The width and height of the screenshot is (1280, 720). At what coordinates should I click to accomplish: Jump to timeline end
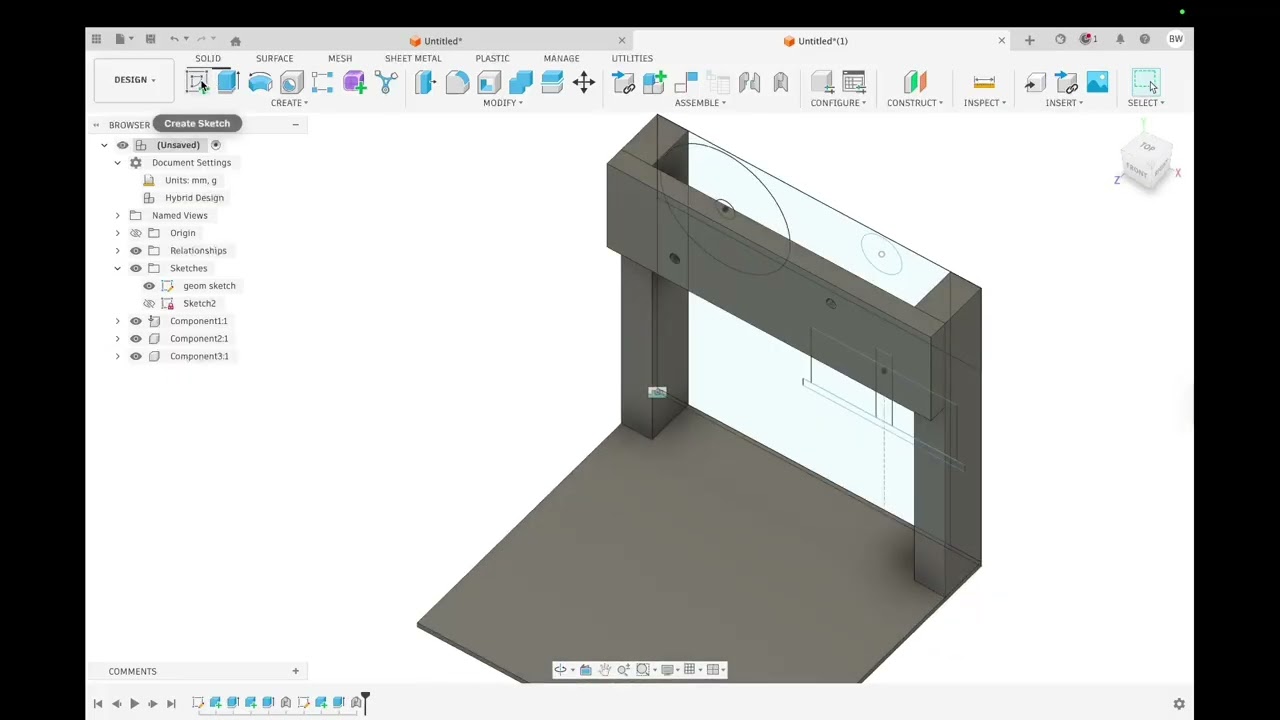171,704
